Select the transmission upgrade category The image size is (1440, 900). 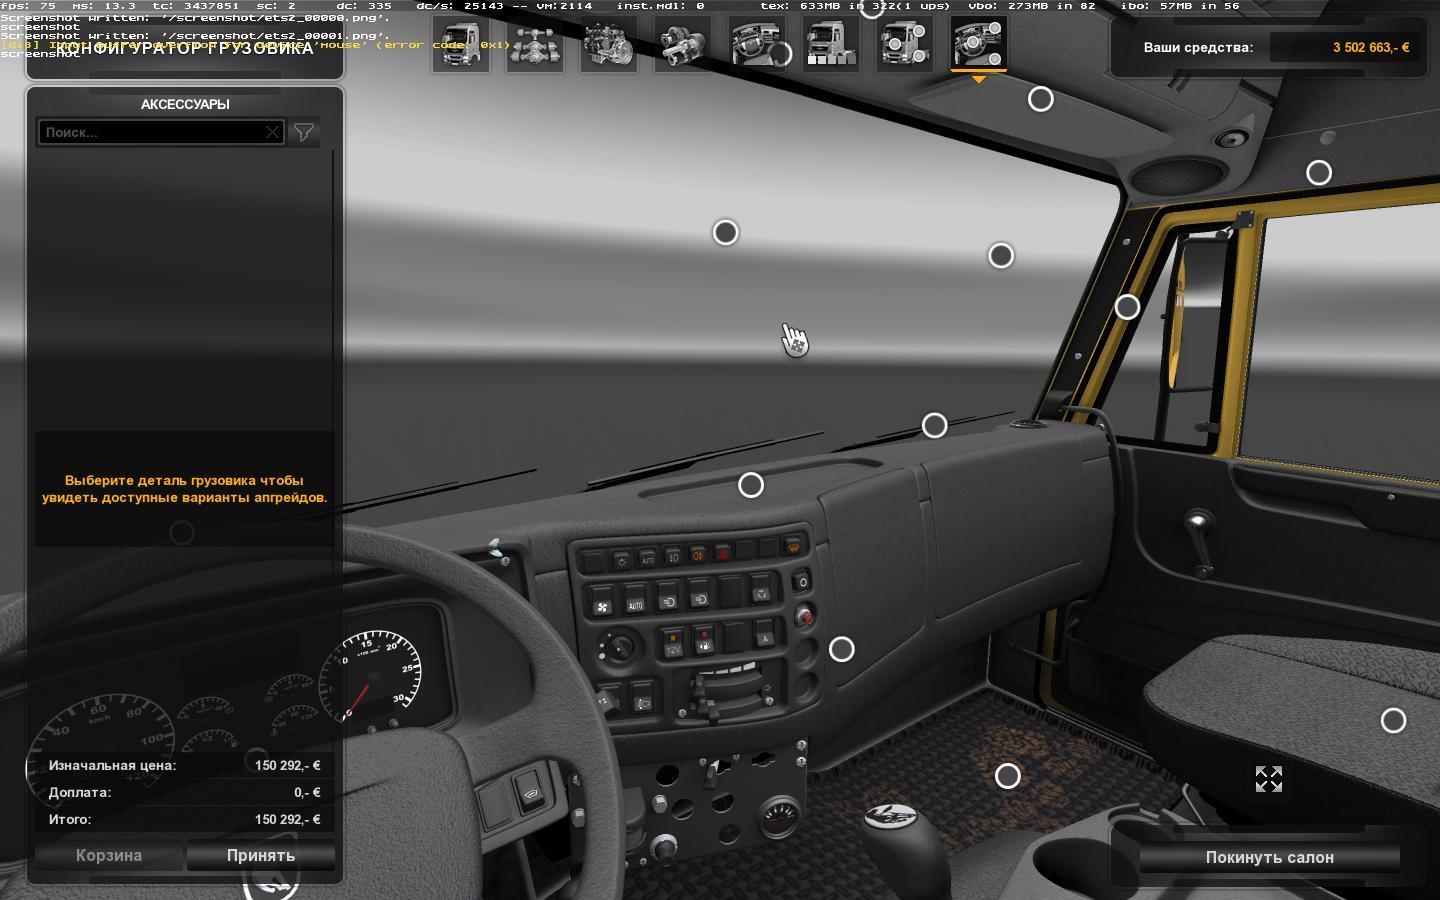click(x=683, y=45)
